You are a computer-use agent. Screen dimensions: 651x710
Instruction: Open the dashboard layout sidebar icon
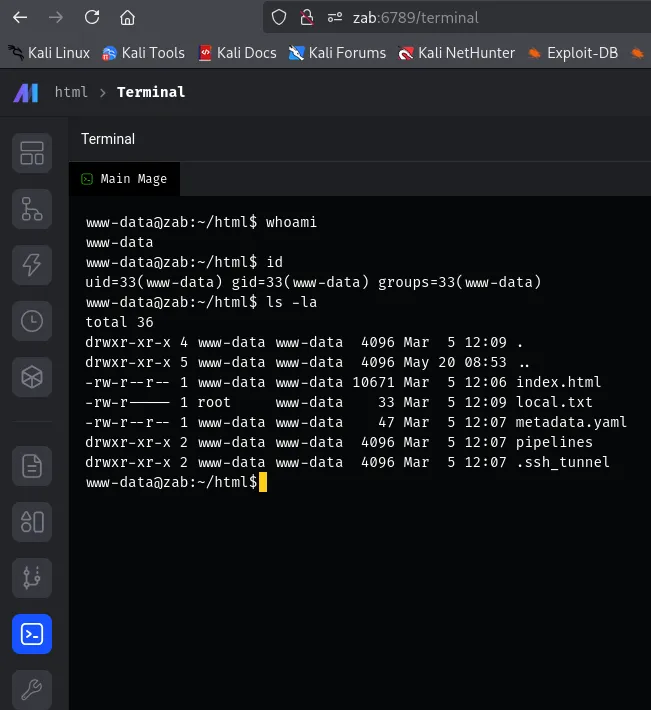pos(32,153)
